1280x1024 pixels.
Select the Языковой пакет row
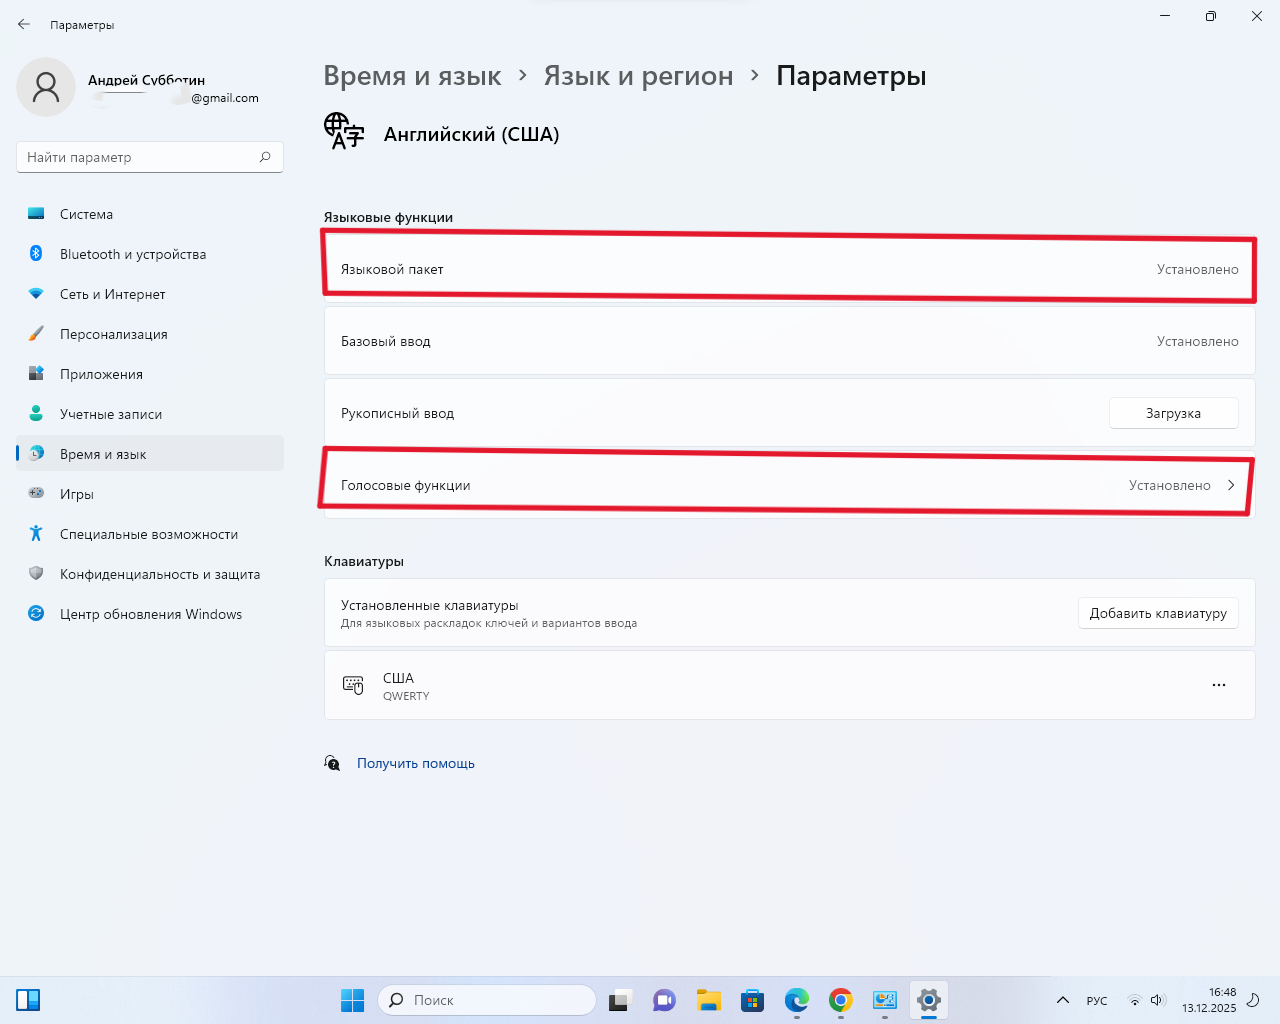[x=789, y=269]
